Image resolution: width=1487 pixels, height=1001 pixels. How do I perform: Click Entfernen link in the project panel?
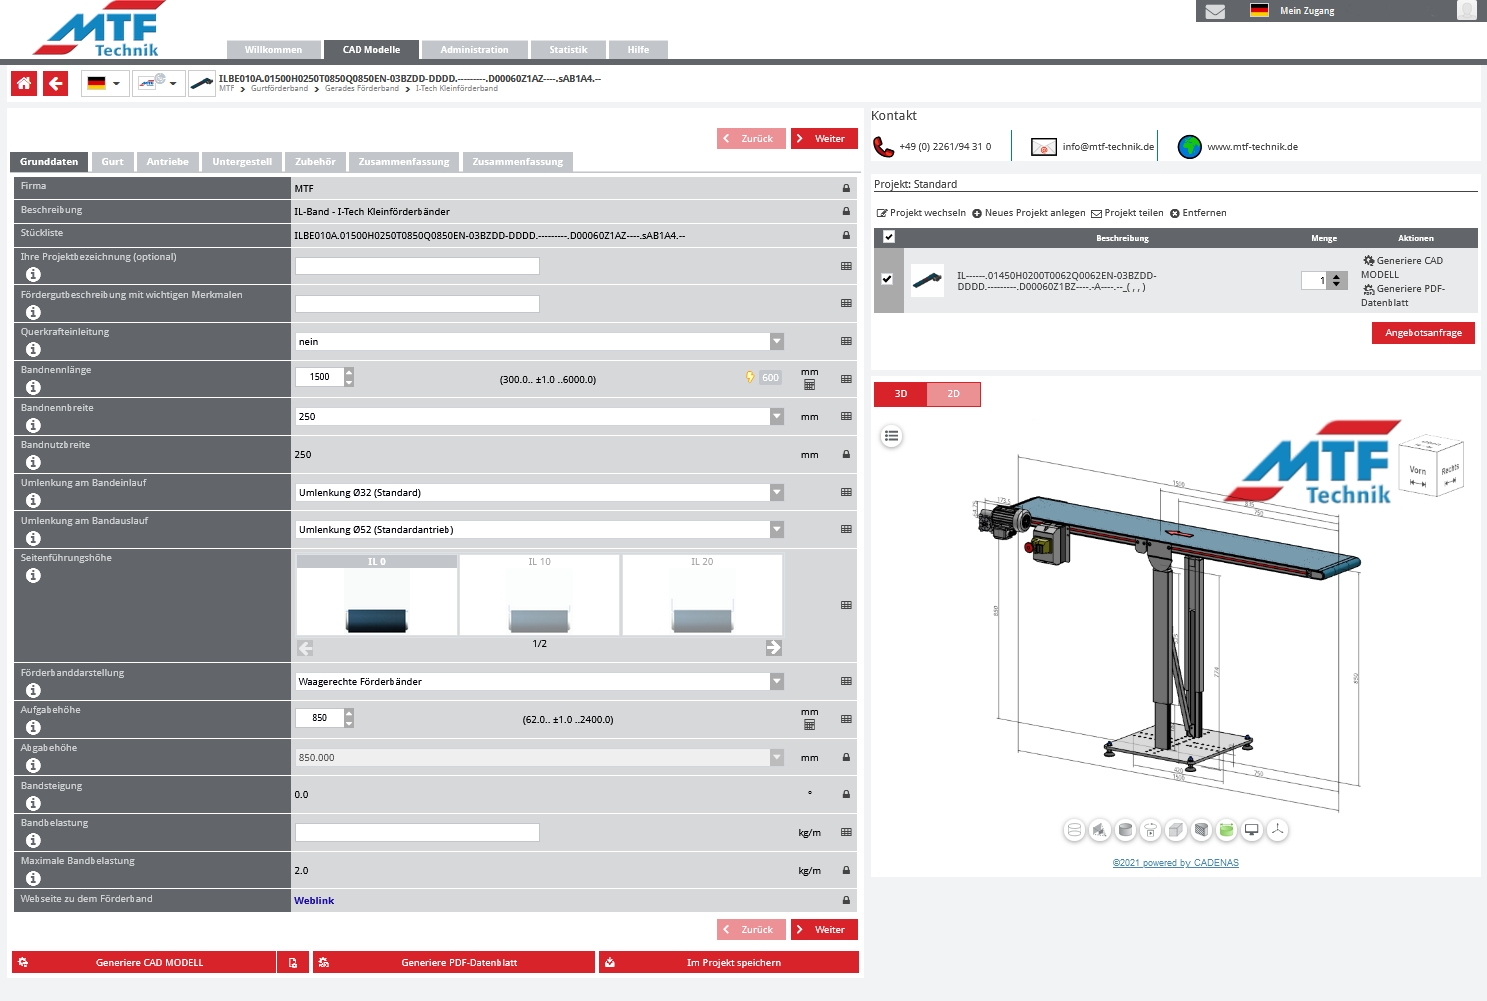[1198, 213]
